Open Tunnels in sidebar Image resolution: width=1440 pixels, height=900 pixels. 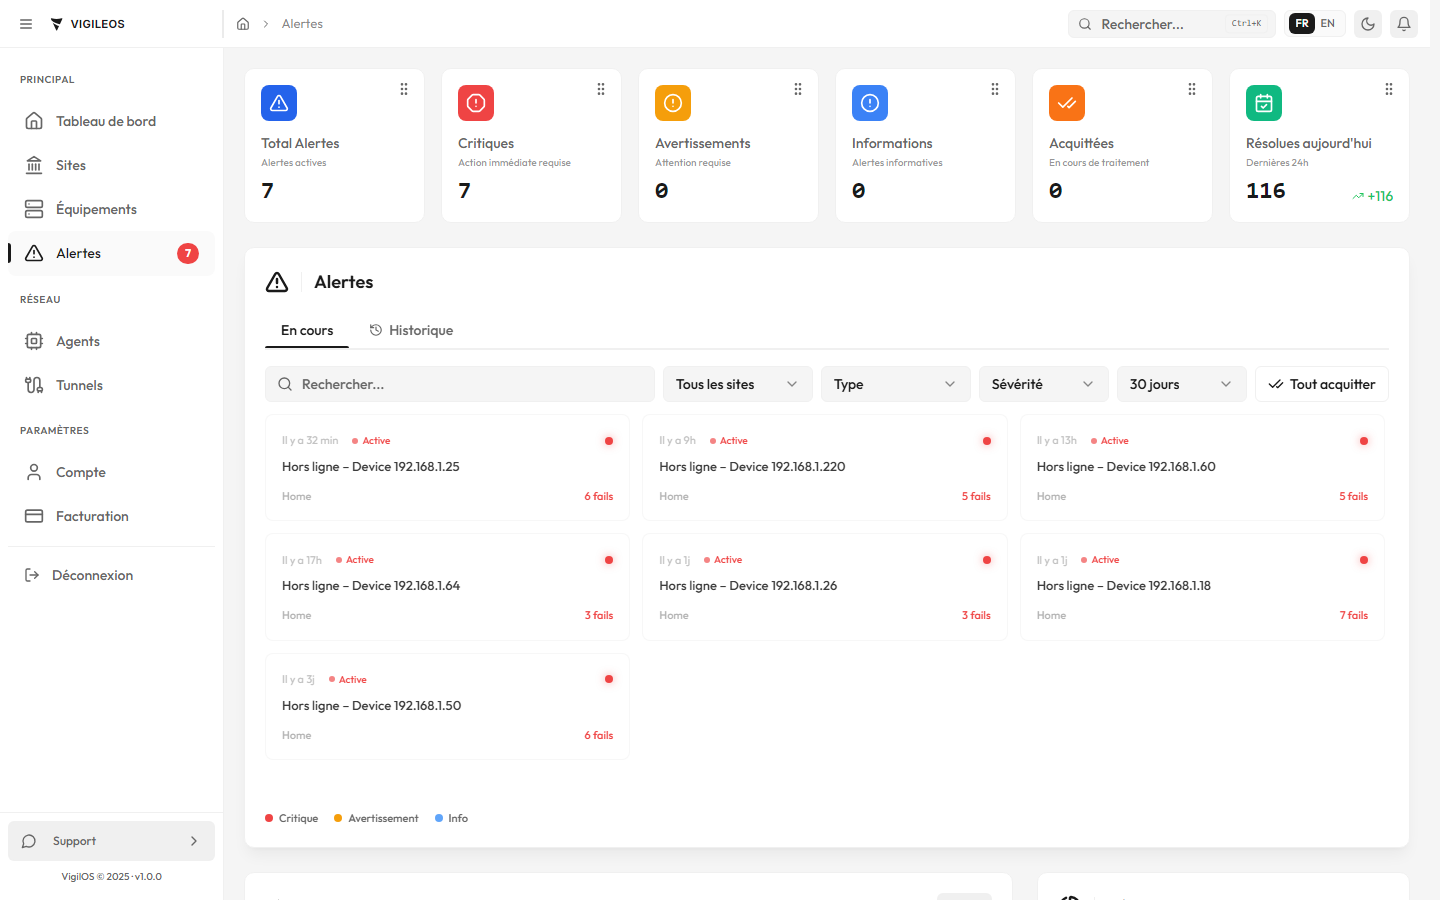coord(111,385)
